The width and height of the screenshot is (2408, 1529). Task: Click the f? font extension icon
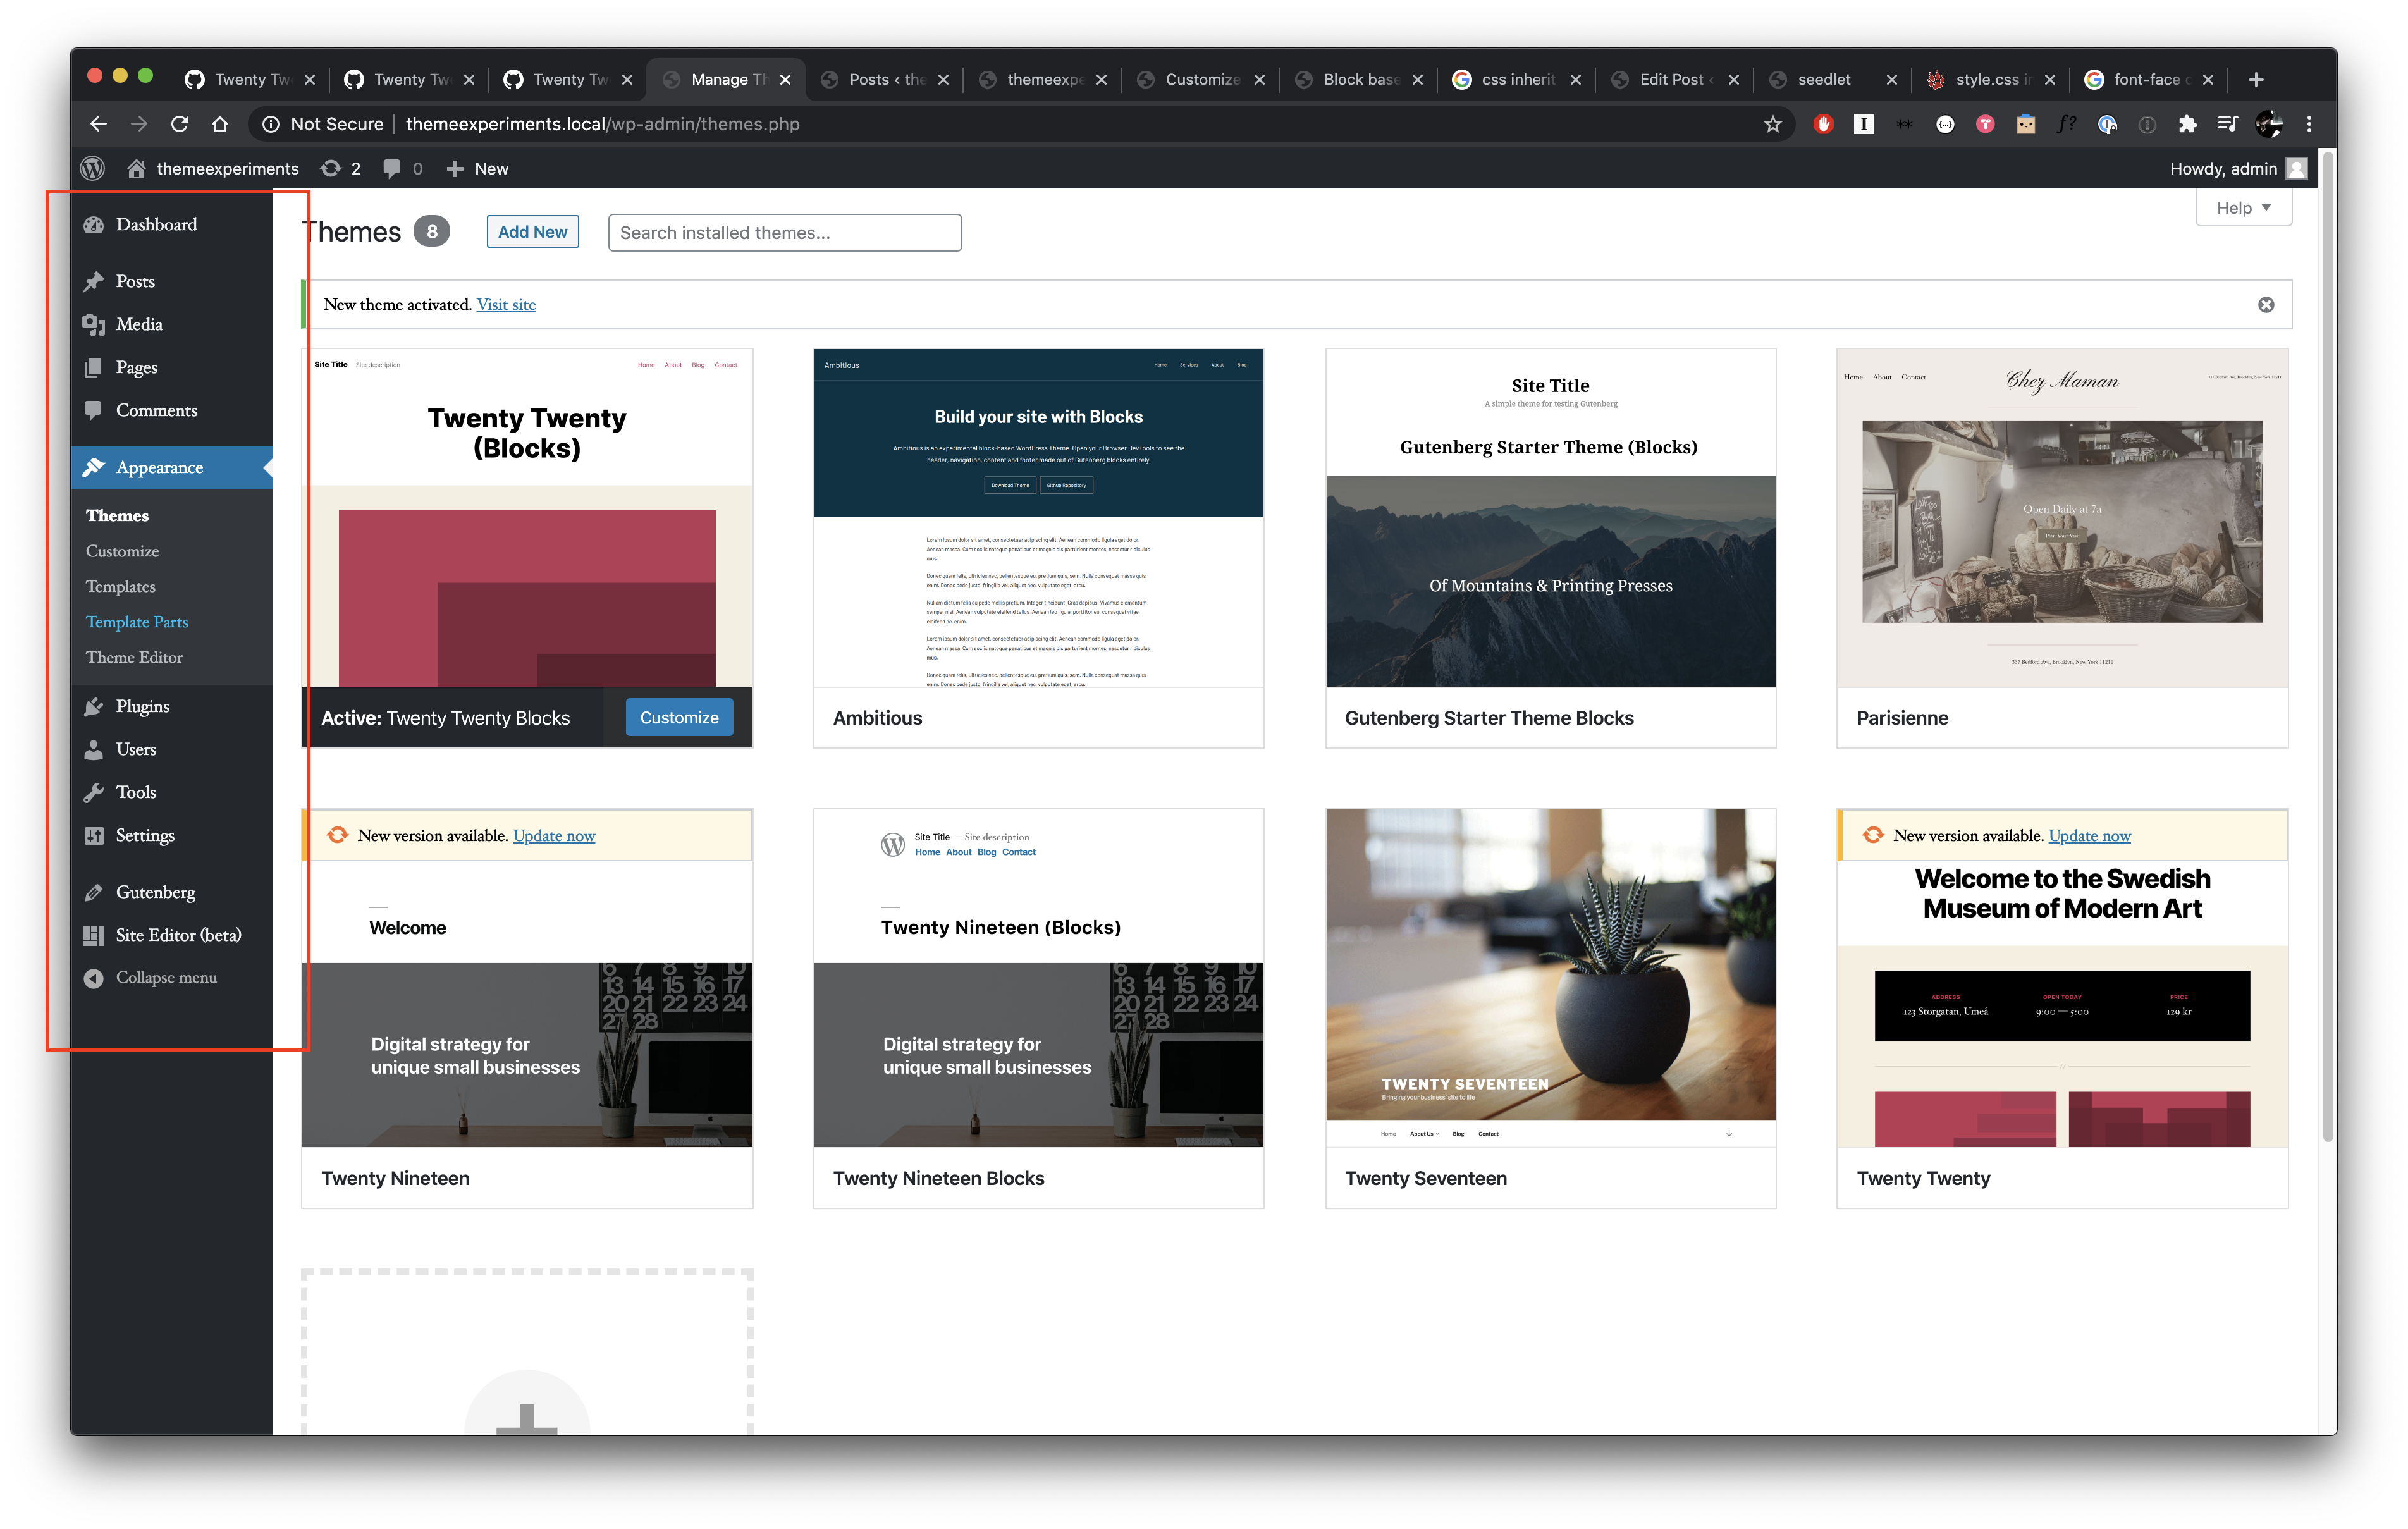tap(2066, 124)
